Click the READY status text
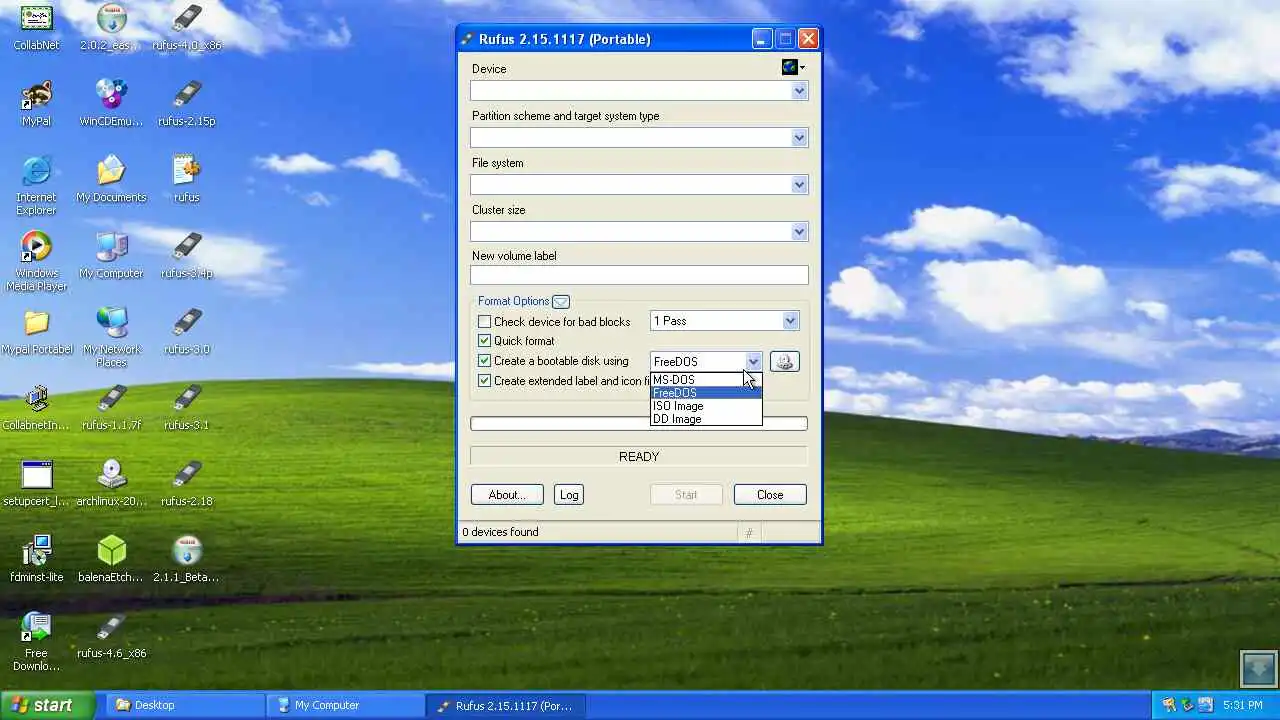Image resolution: width=1280 pixels, height=720 pixels. (x=639, y=457)
